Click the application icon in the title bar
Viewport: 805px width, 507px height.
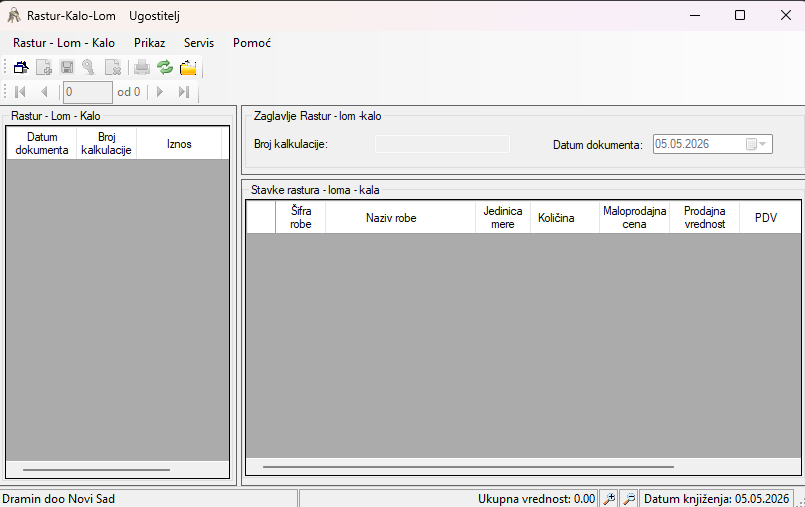point(14,15)
